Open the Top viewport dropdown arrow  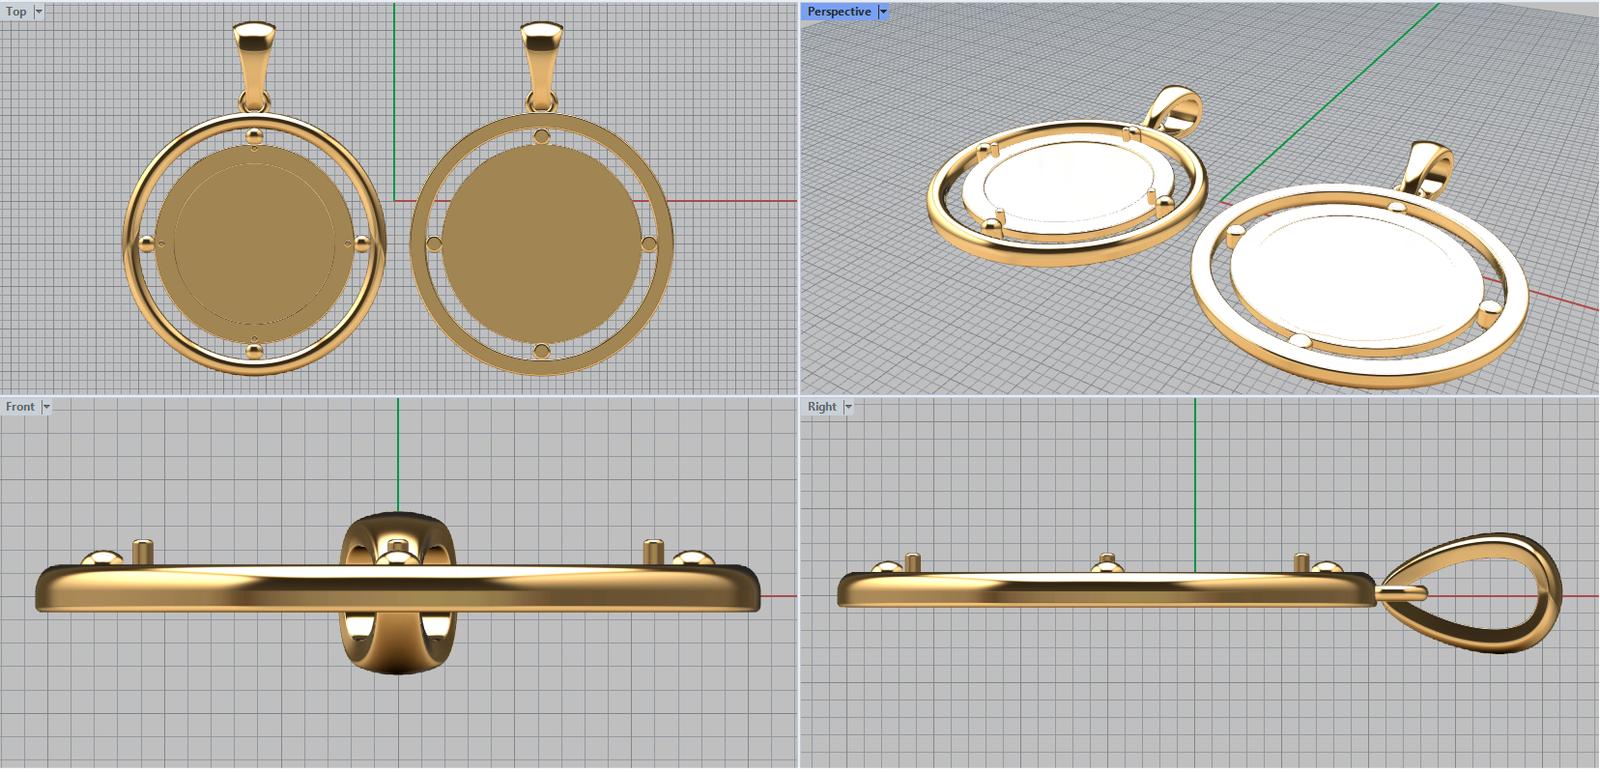(x=38, y=12)
